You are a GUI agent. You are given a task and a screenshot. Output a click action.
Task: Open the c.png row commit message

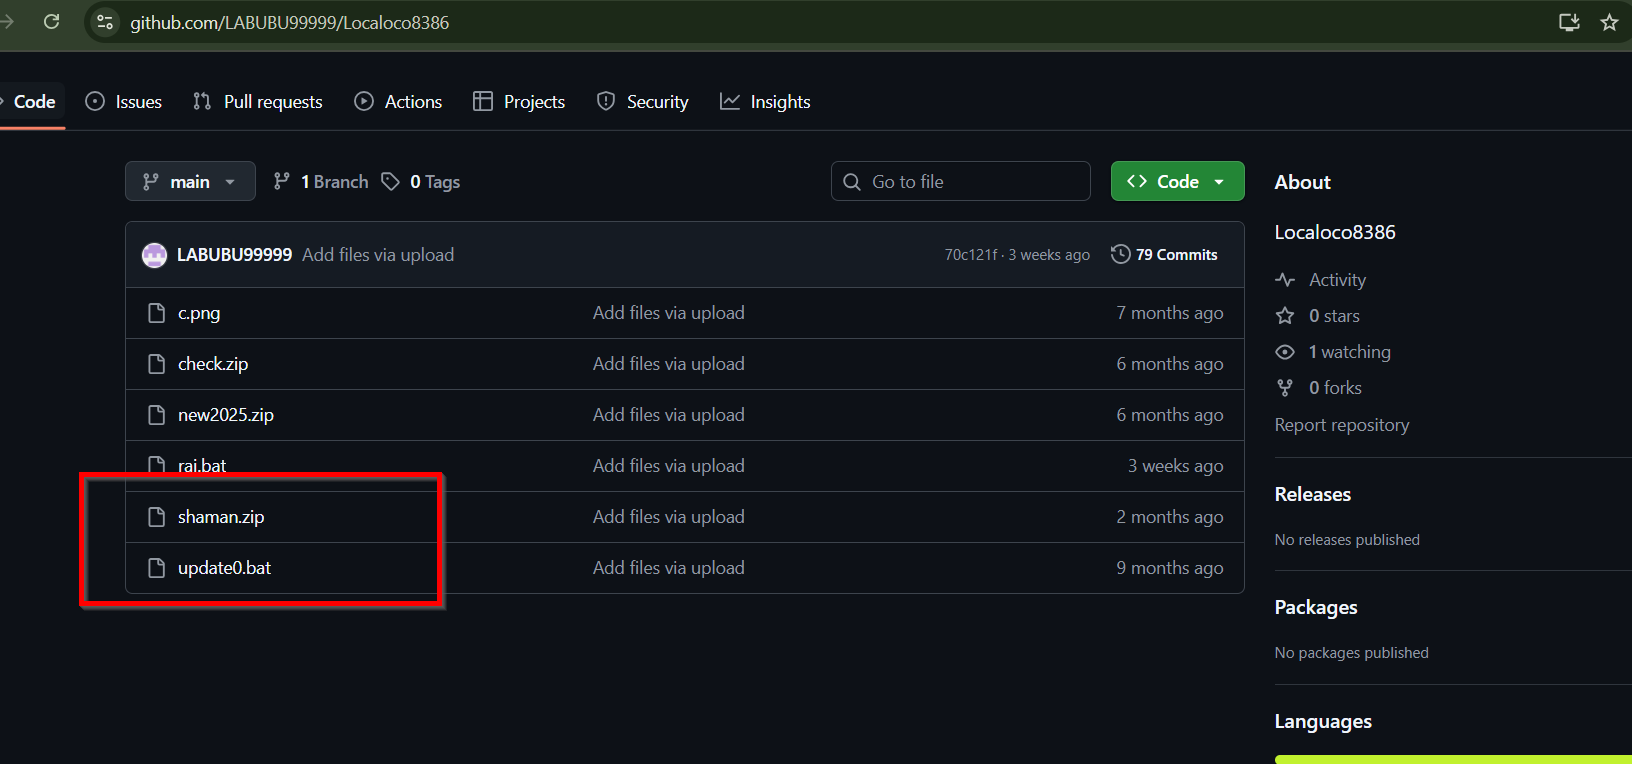669,313
